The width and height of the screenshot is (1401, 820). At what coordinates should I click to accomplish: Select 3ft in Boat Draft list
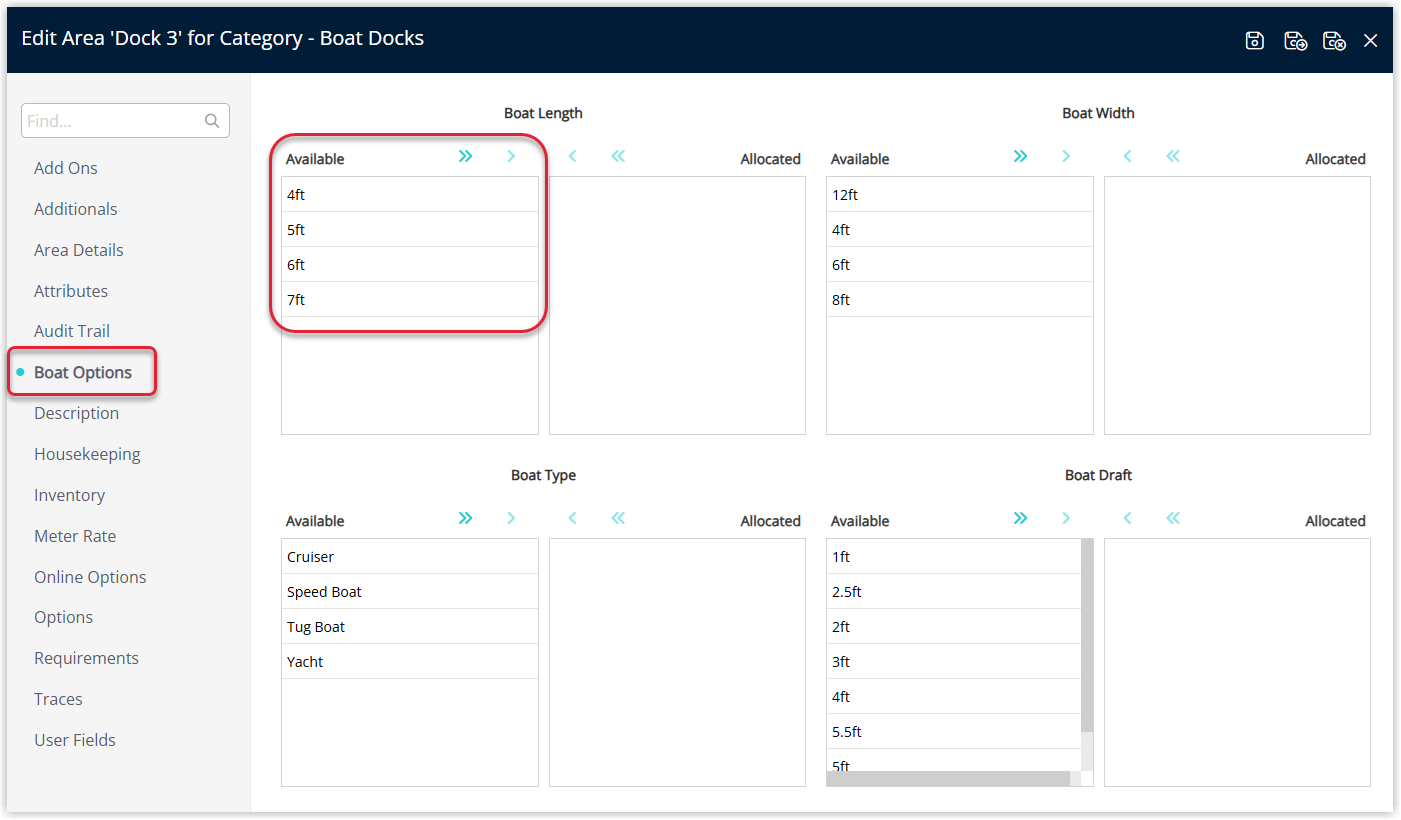pyautogui.click(x=954, y=662)
